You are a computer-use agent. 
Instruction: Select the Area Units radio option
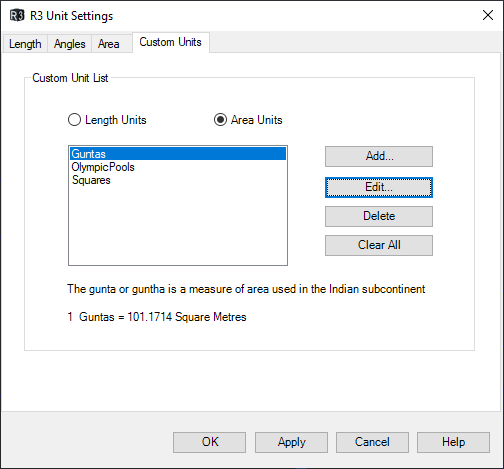(x=248, y=120)
